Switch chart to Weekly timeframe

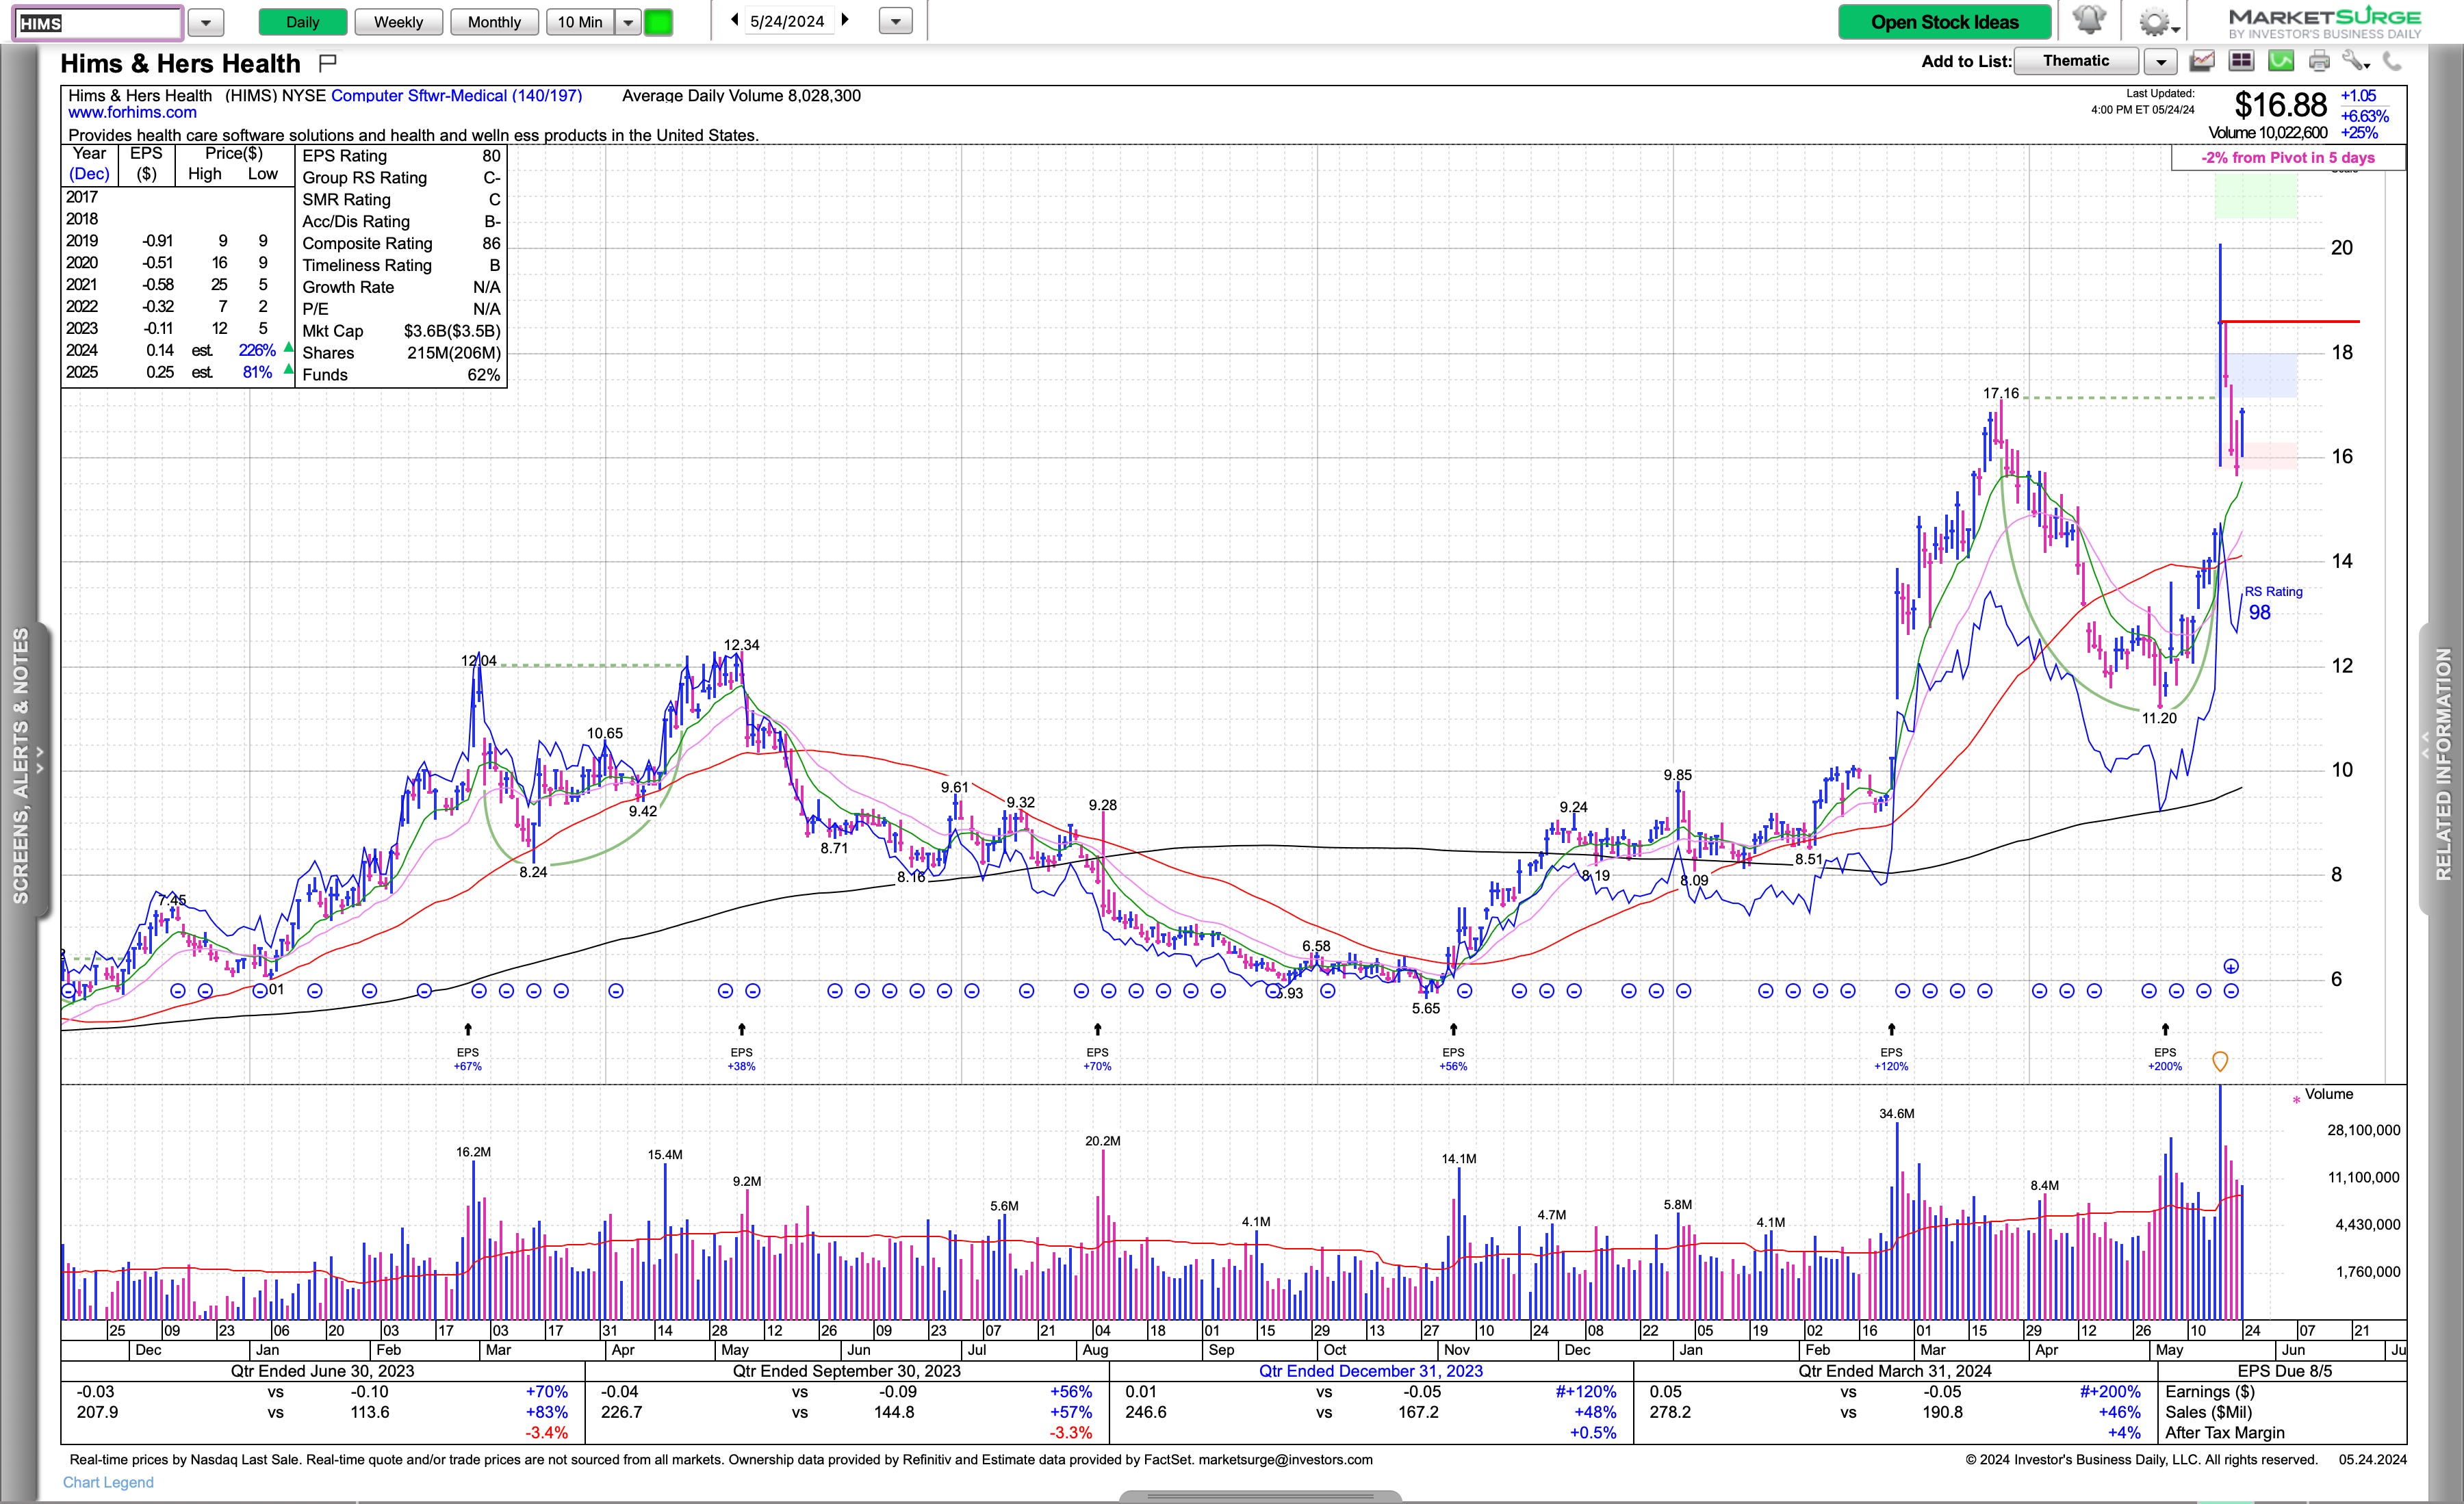tap(398, 22)
